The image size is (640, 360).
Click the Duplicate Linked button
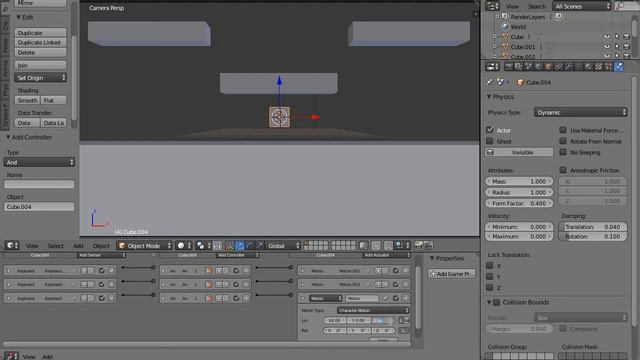40,42
